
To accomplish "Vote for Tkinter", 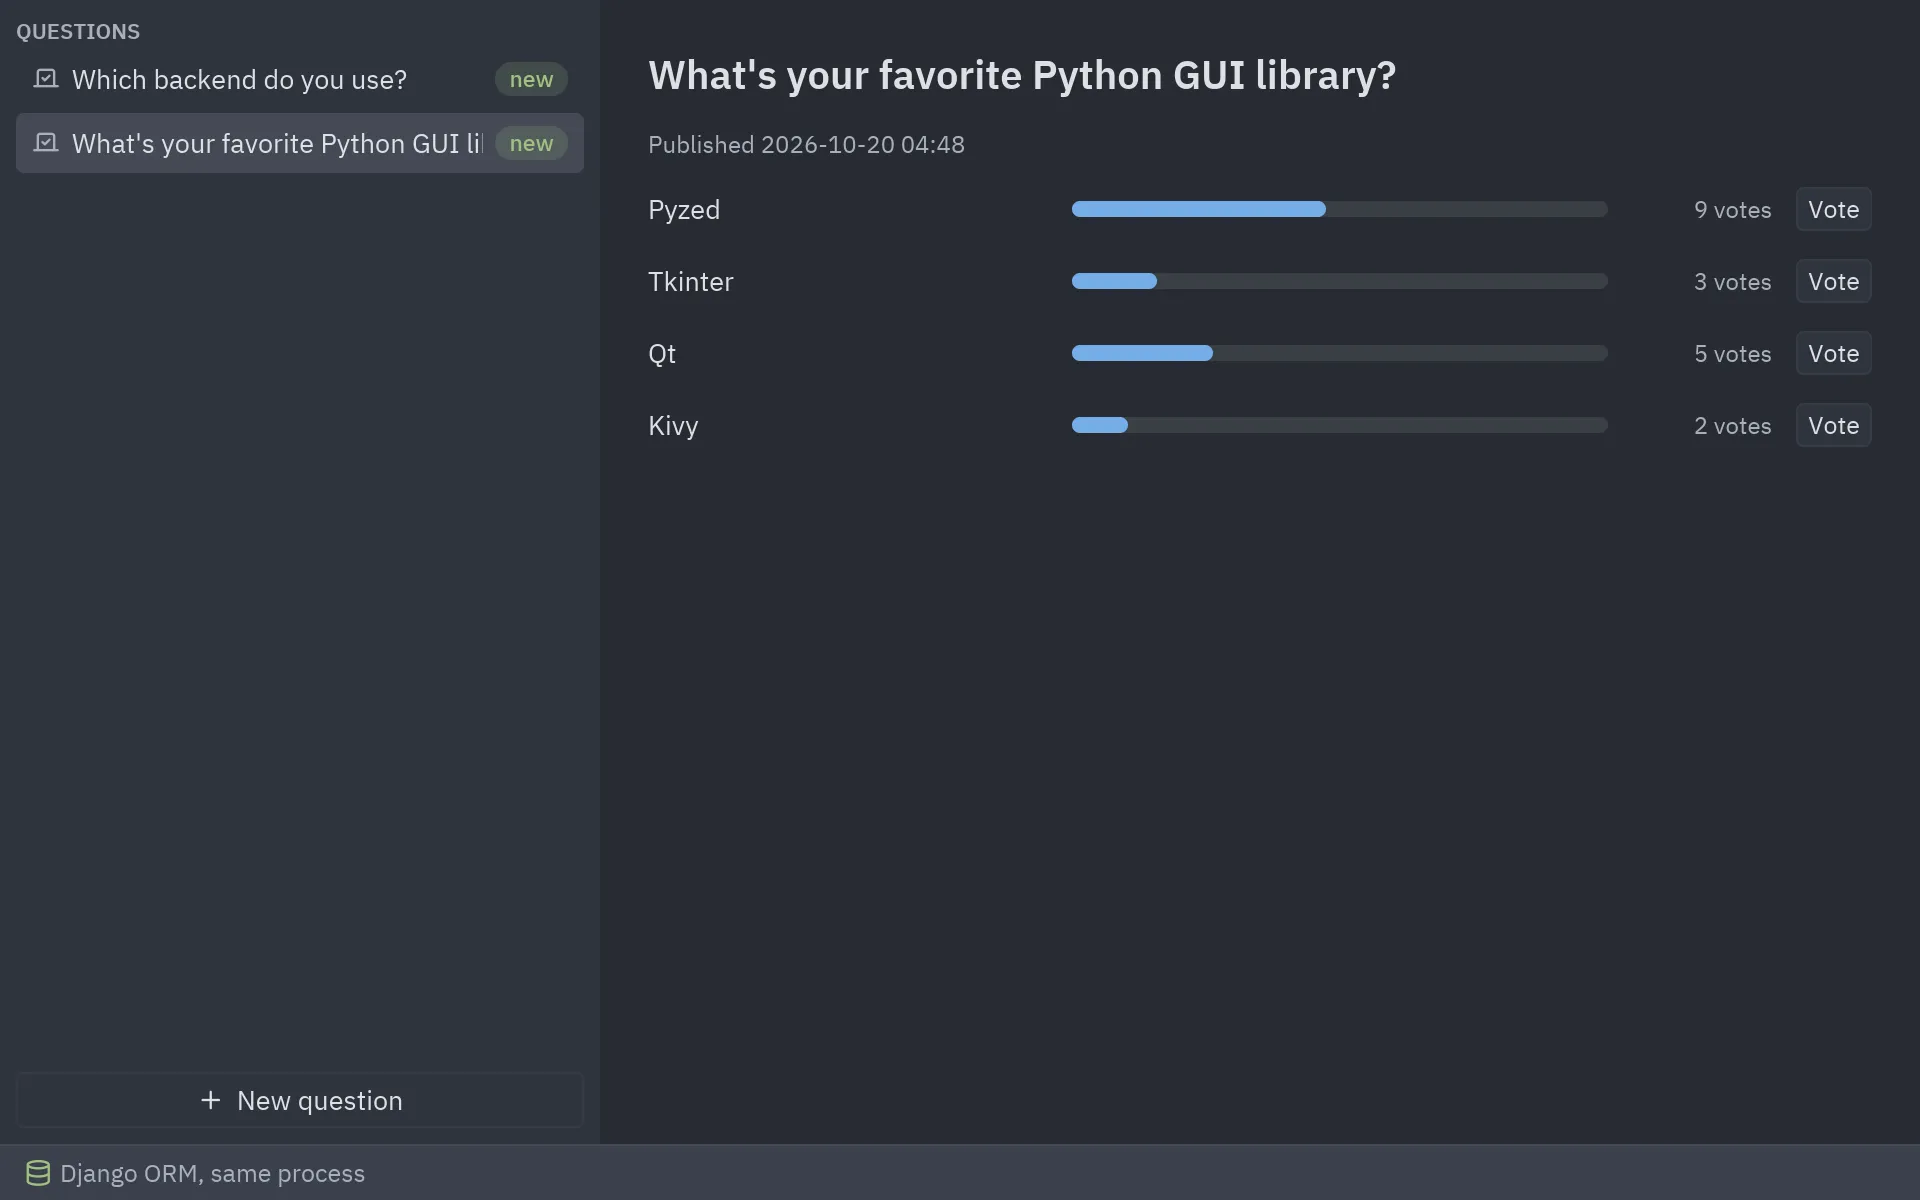I will (x=1833, y=281).
